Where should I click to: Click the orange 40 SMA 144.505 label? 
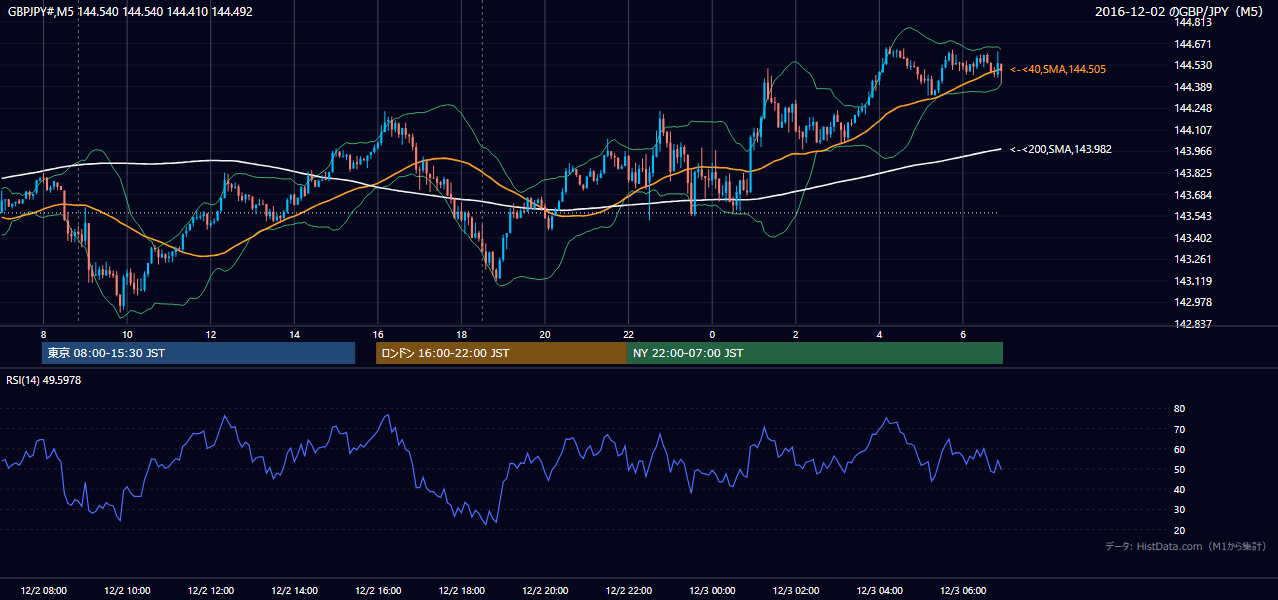click(1058, 69)
